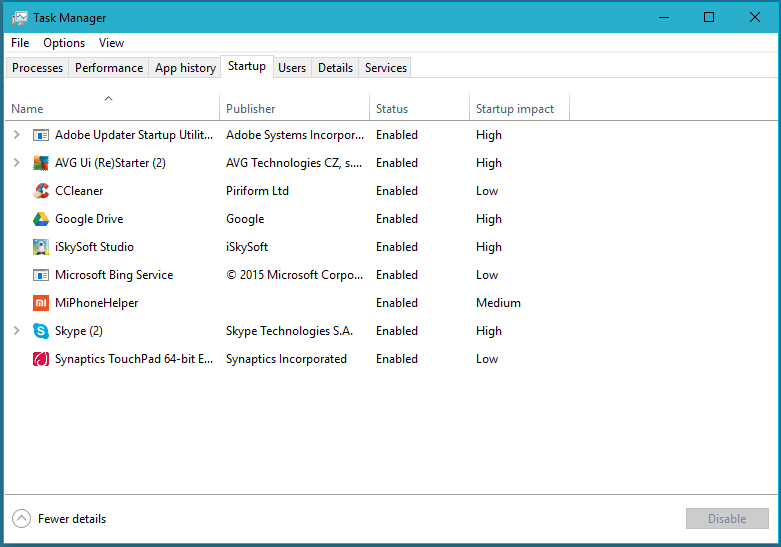This screenshot has height=547, width=781.
Task: Click the Adobe Updater Startup Utility icon
Action: click(x=41, y=135)
